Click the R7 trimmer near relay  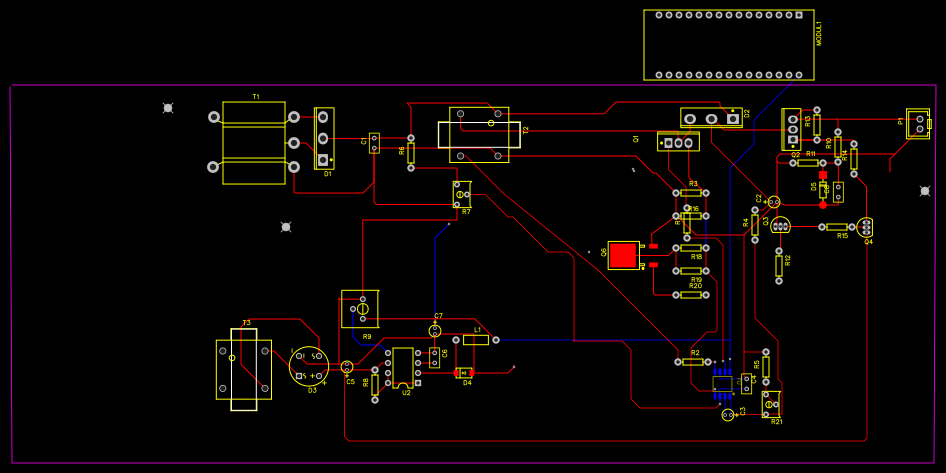pyautogui.click(x=462, y=194)
